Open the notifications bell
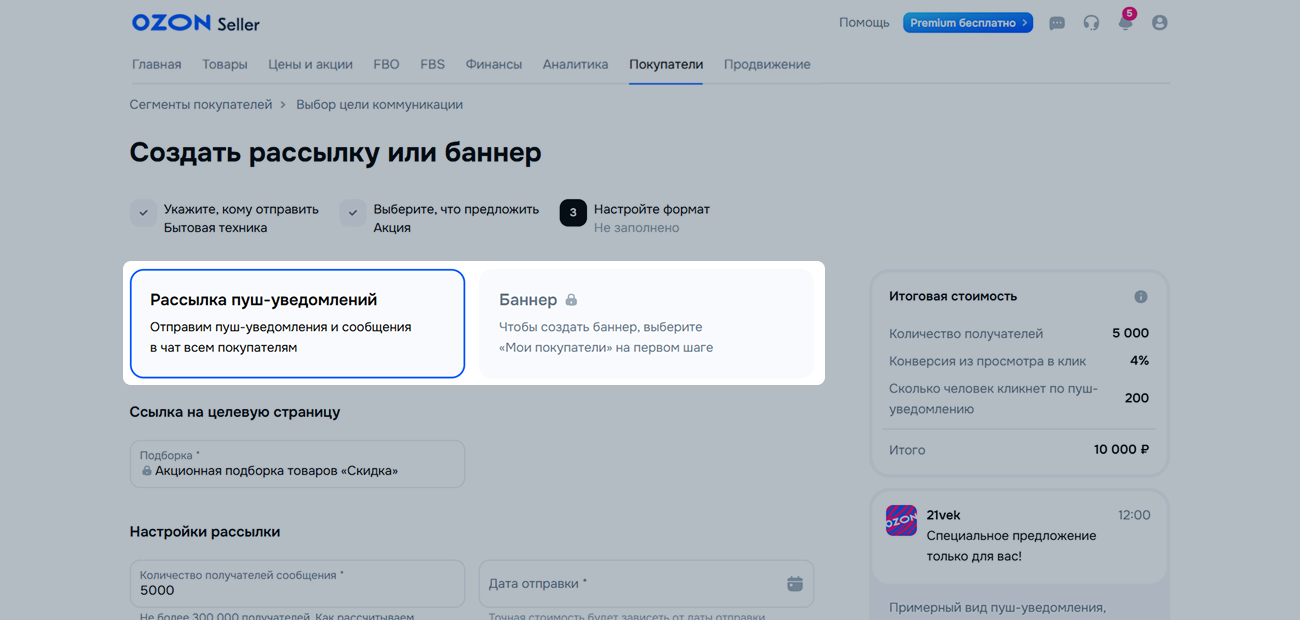The width and height of the screenshot is (1300, 620). pyautogui.click(x=1125, y=23)
